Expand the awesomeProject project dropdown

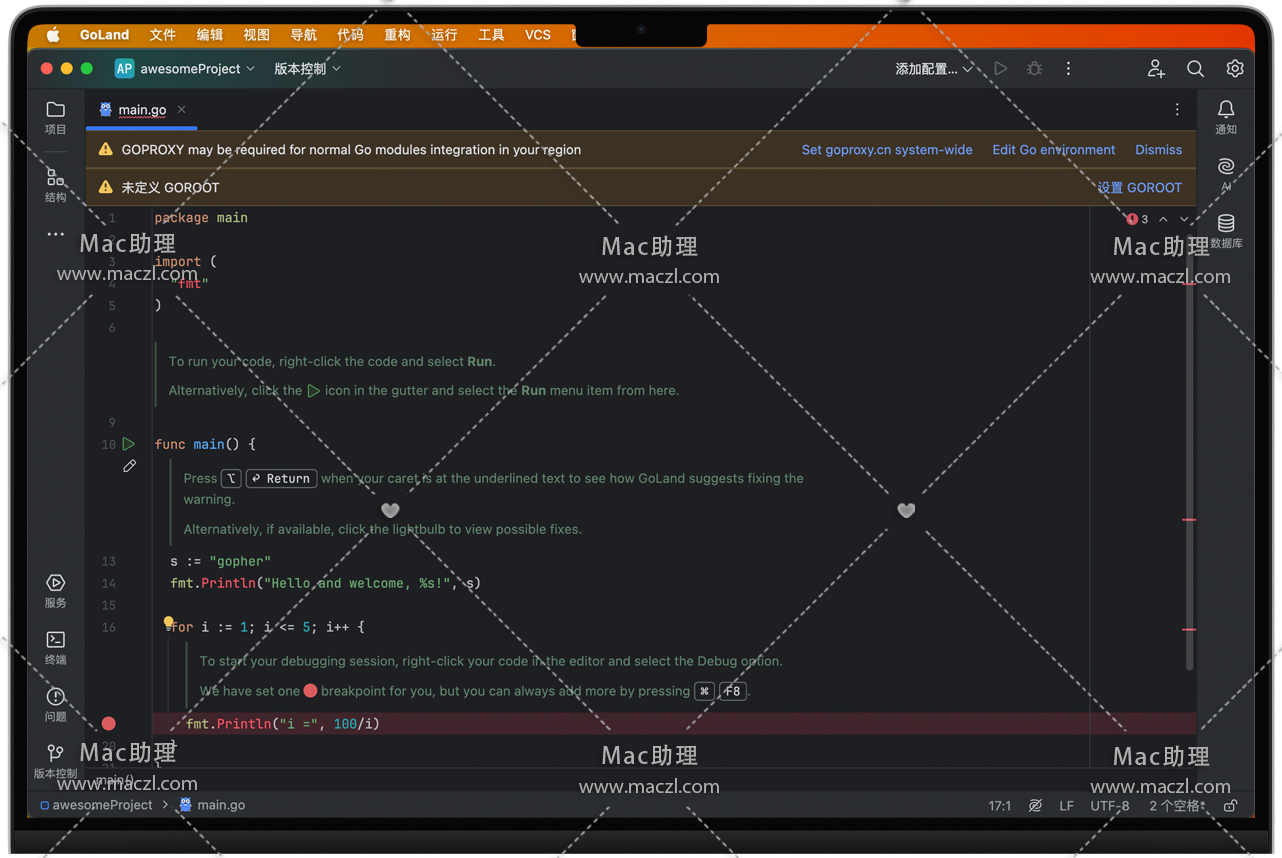(x=186, y=69)
